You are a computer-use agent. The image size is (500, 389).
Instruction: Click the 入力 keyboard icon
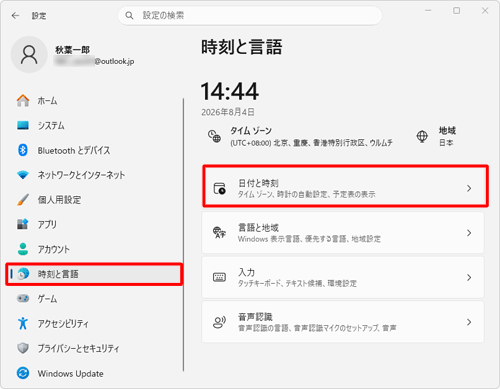tap(219, 277)
